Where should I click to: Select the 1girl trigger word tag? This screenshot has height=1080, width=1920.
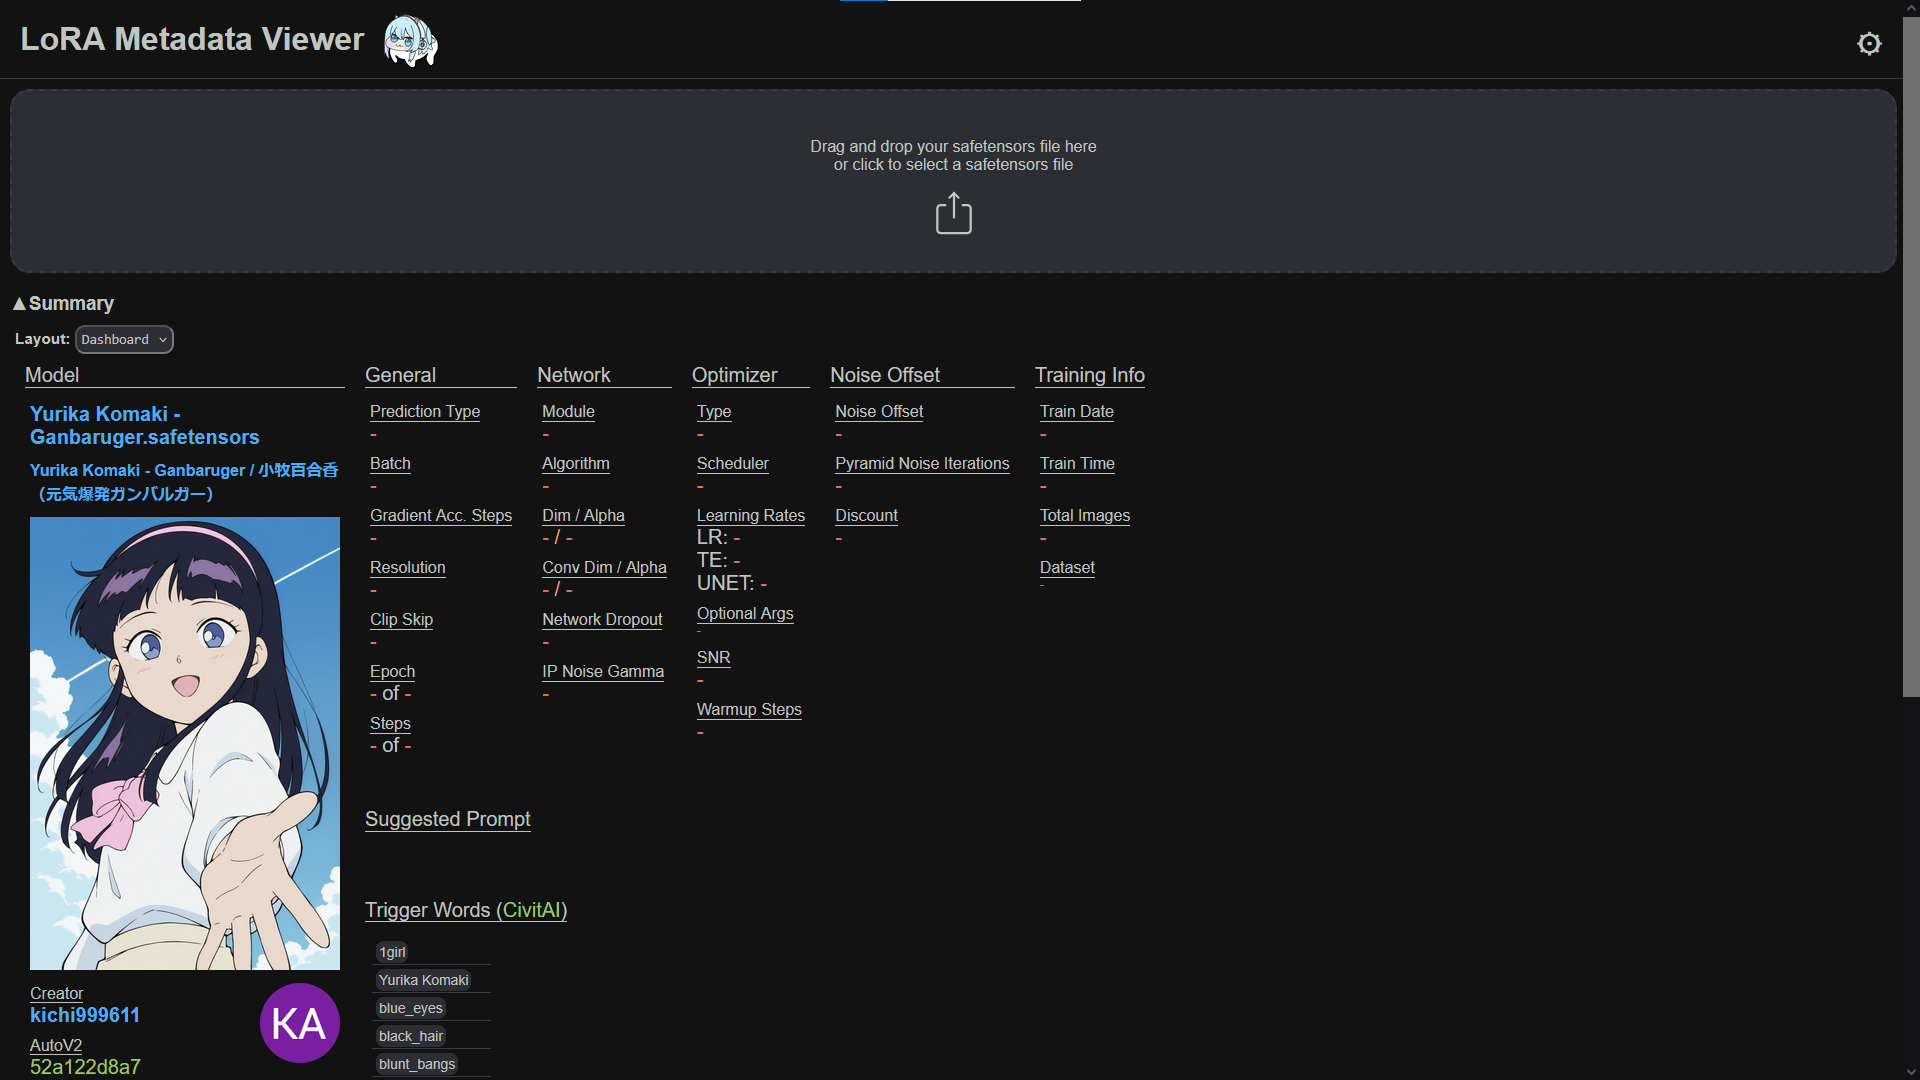coord(392,952)
